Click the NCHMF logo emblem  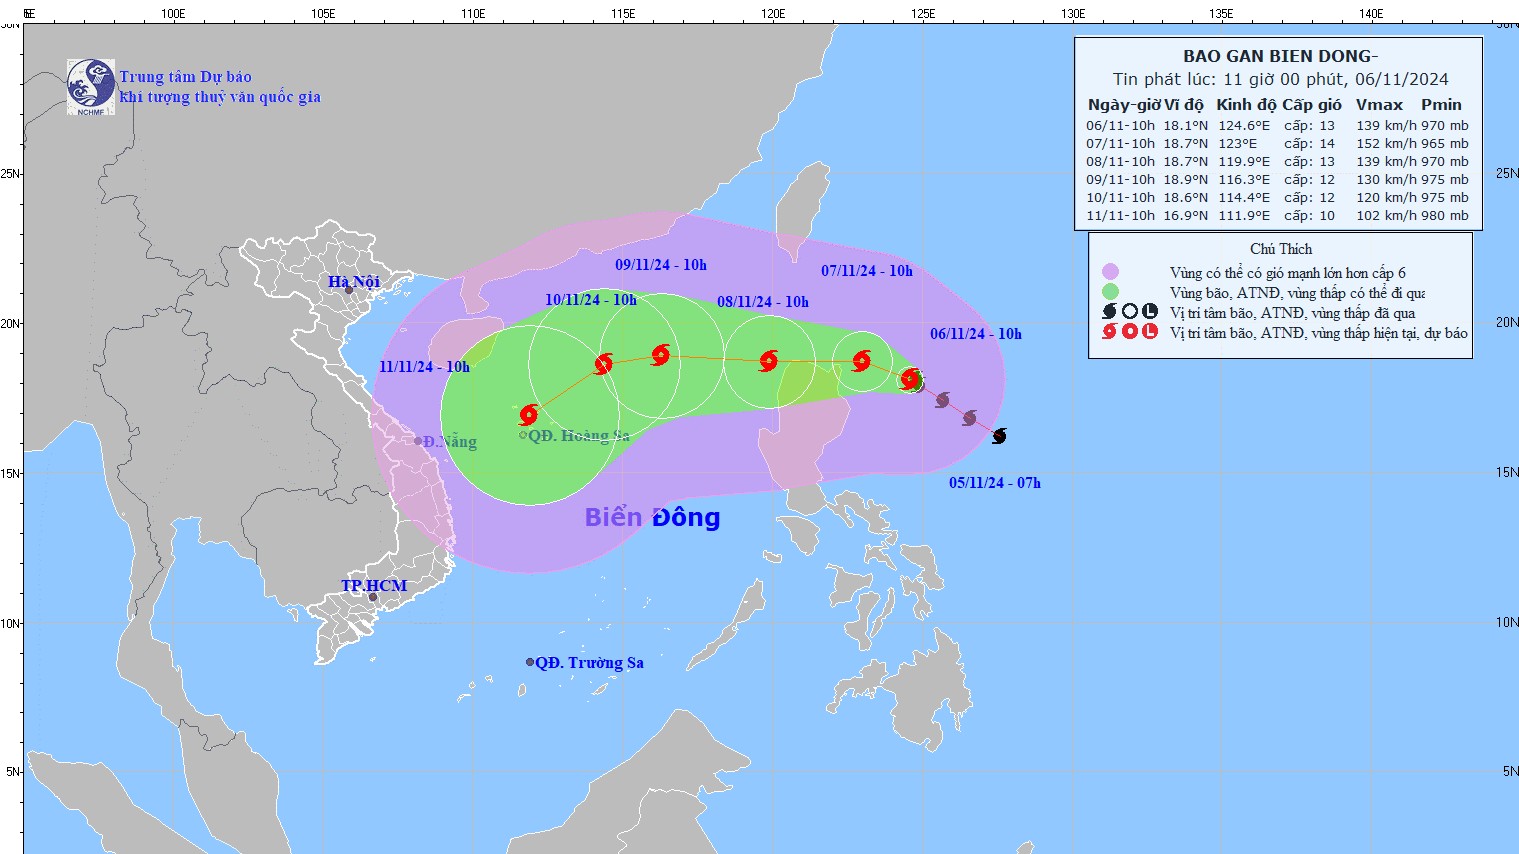coord(91,87)
